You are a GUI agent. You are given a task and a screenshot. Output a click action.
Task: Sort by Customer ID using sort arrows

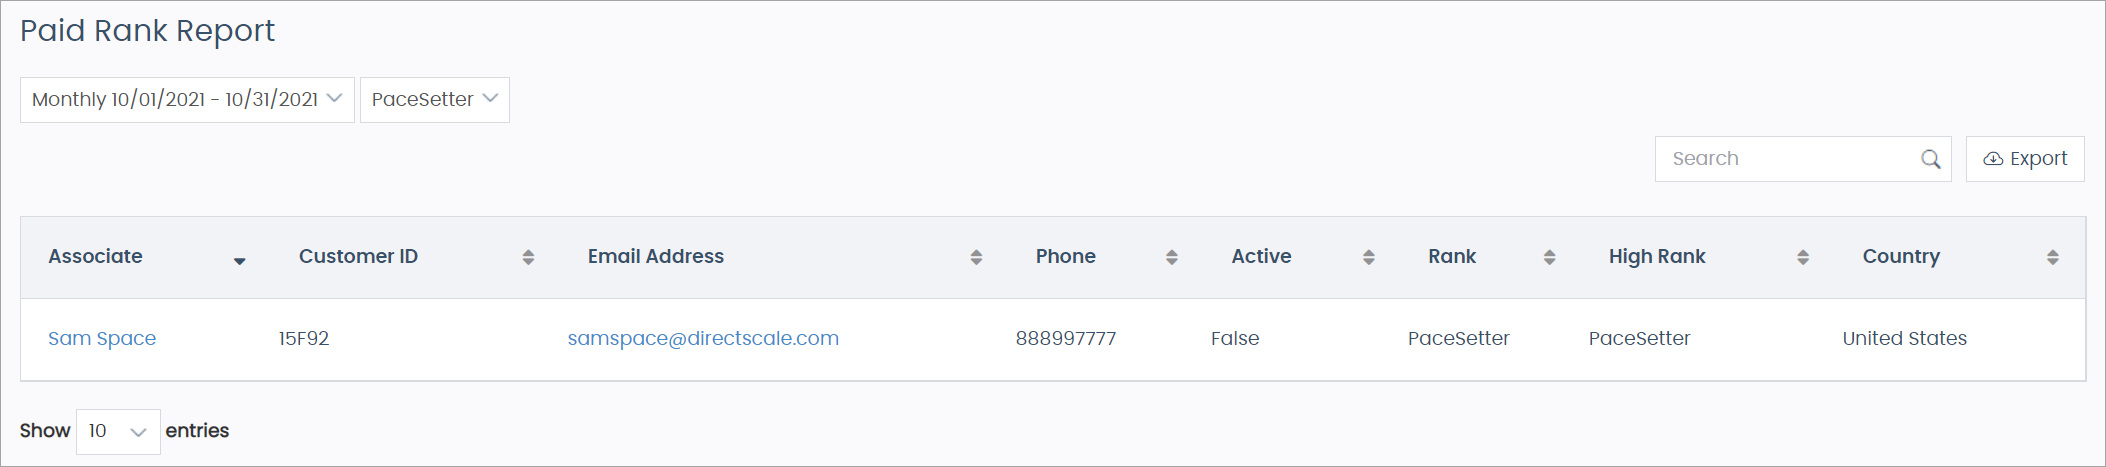tap(528, 258)
